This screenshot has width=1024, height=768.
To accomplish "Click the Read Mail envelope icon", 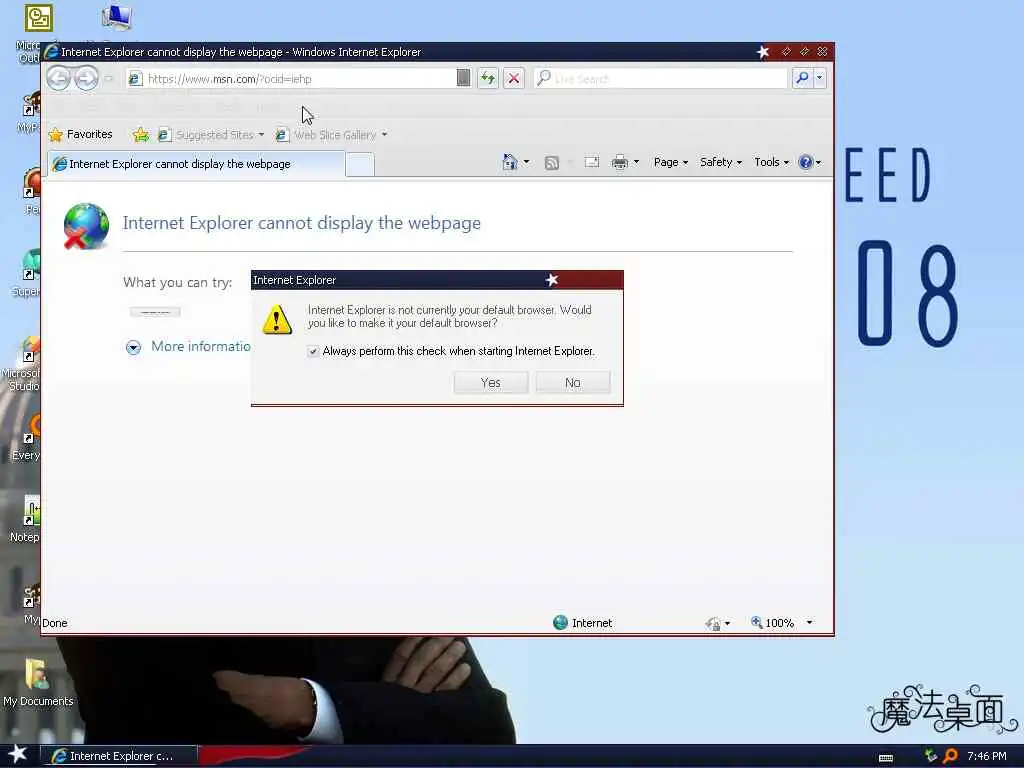I will click(592, 162).
